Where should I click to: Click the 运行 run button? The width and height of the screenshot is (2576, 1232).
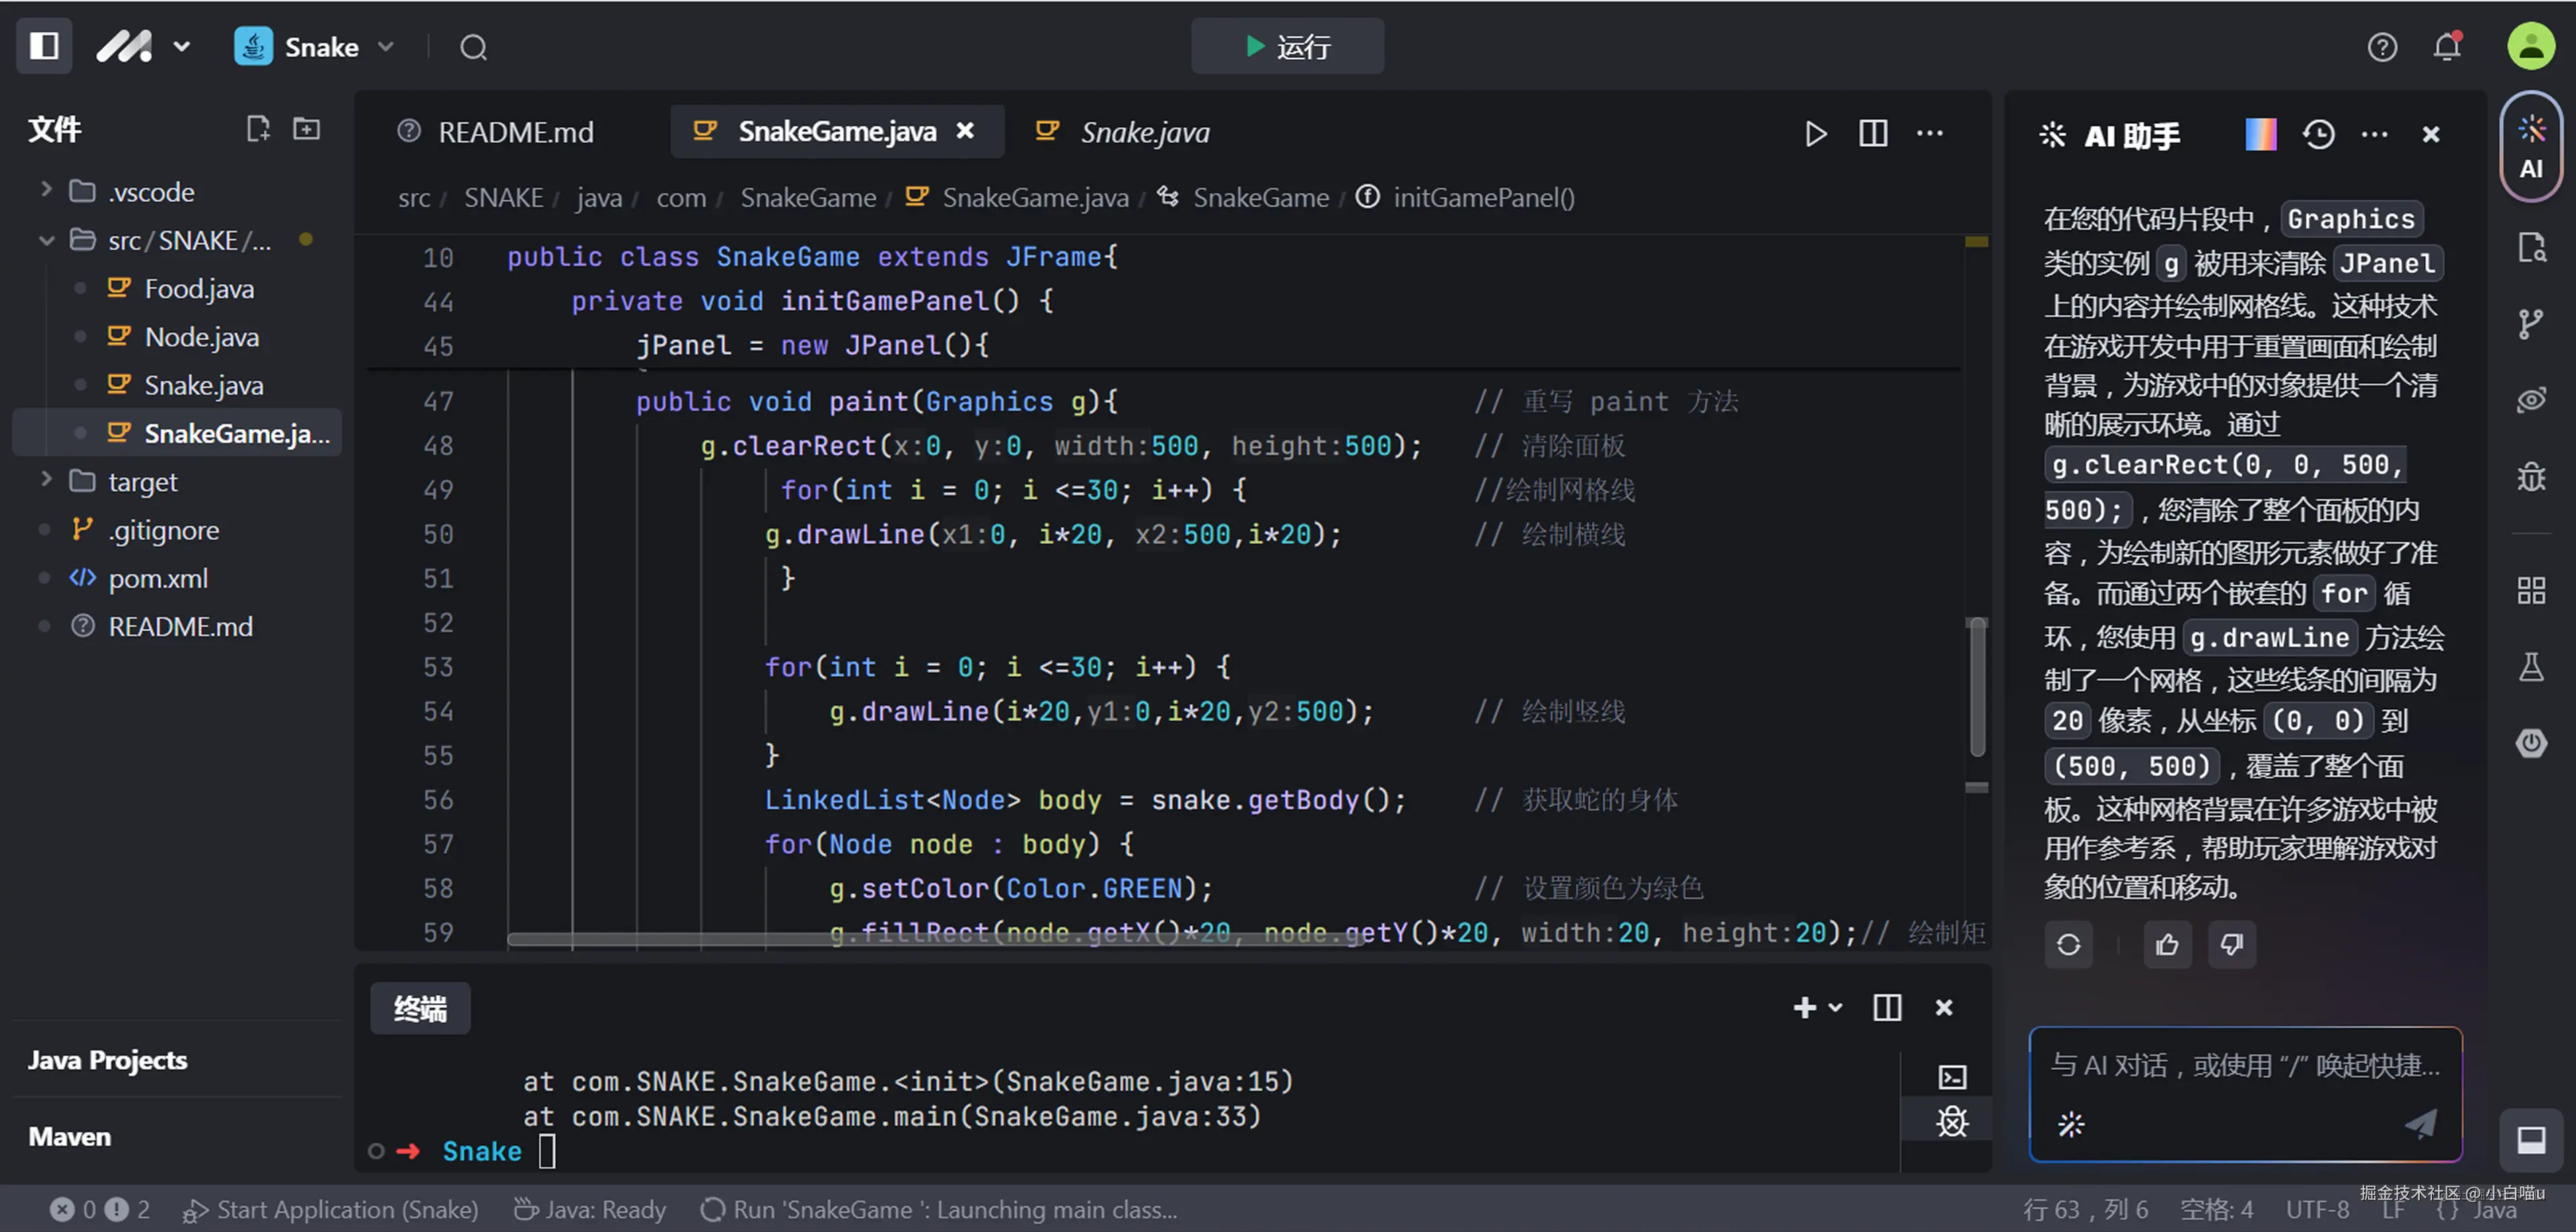coord(1287,46)
